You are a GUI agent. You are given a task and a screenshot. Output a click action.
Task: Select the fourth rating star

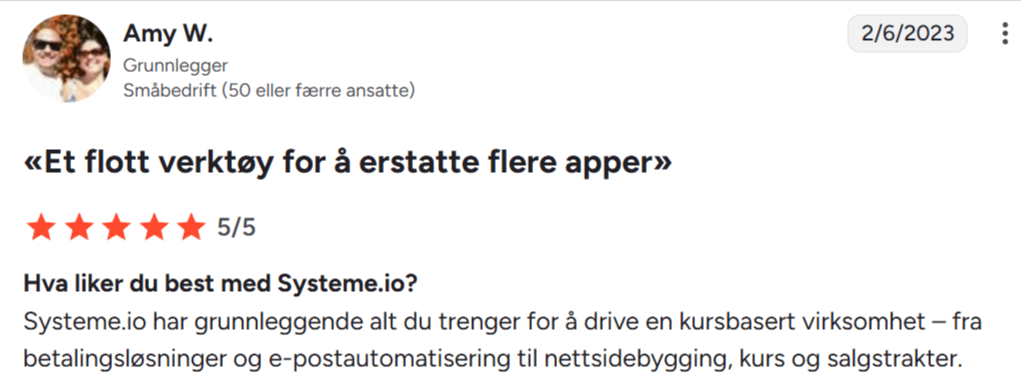[153, 227]
